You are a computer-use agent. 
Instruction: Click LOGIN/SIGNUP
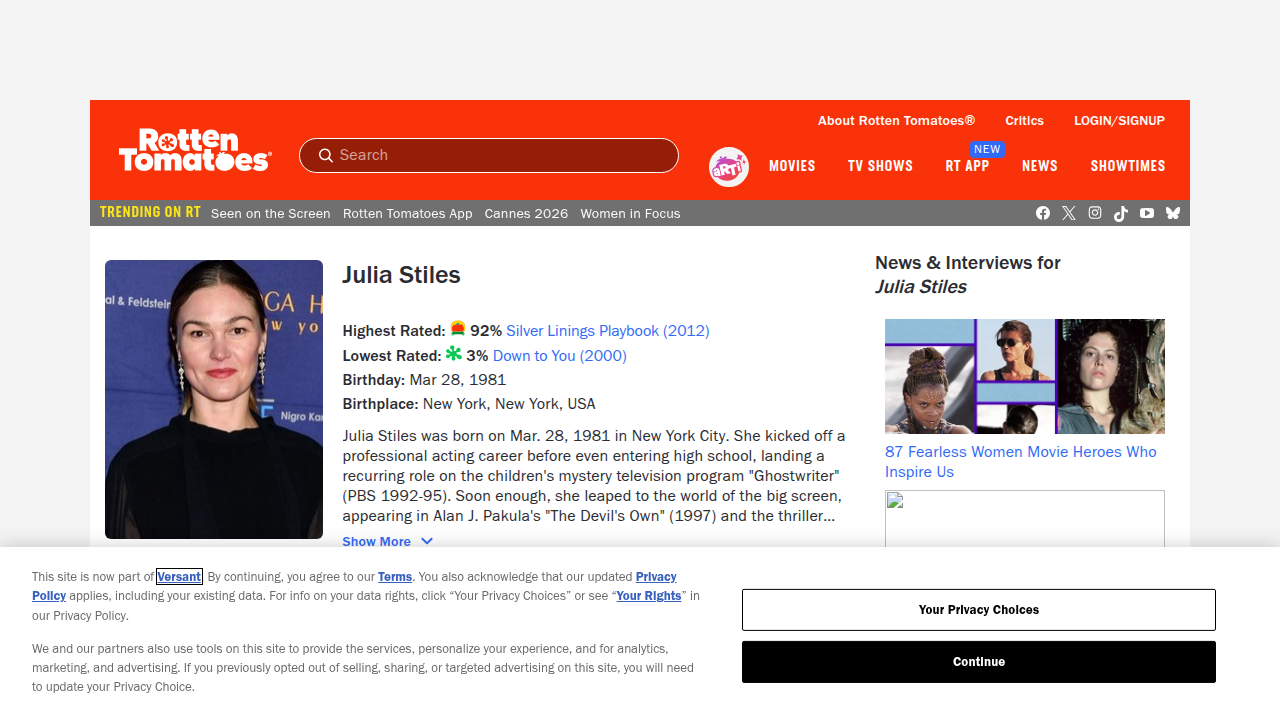(x=1119, y=120)
